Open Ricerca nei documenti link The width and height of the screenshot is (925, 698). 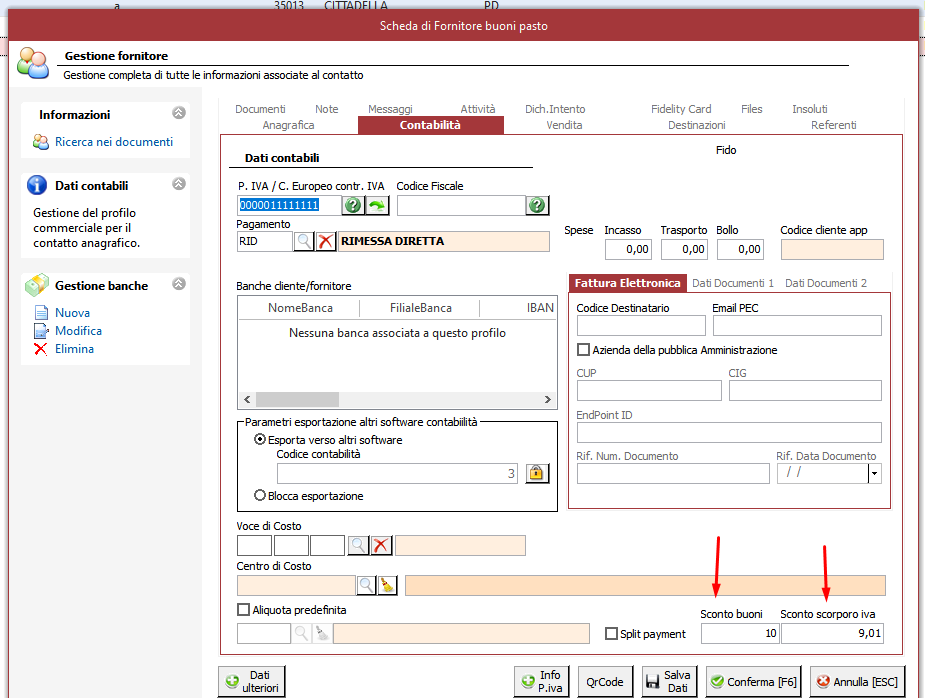113,142
